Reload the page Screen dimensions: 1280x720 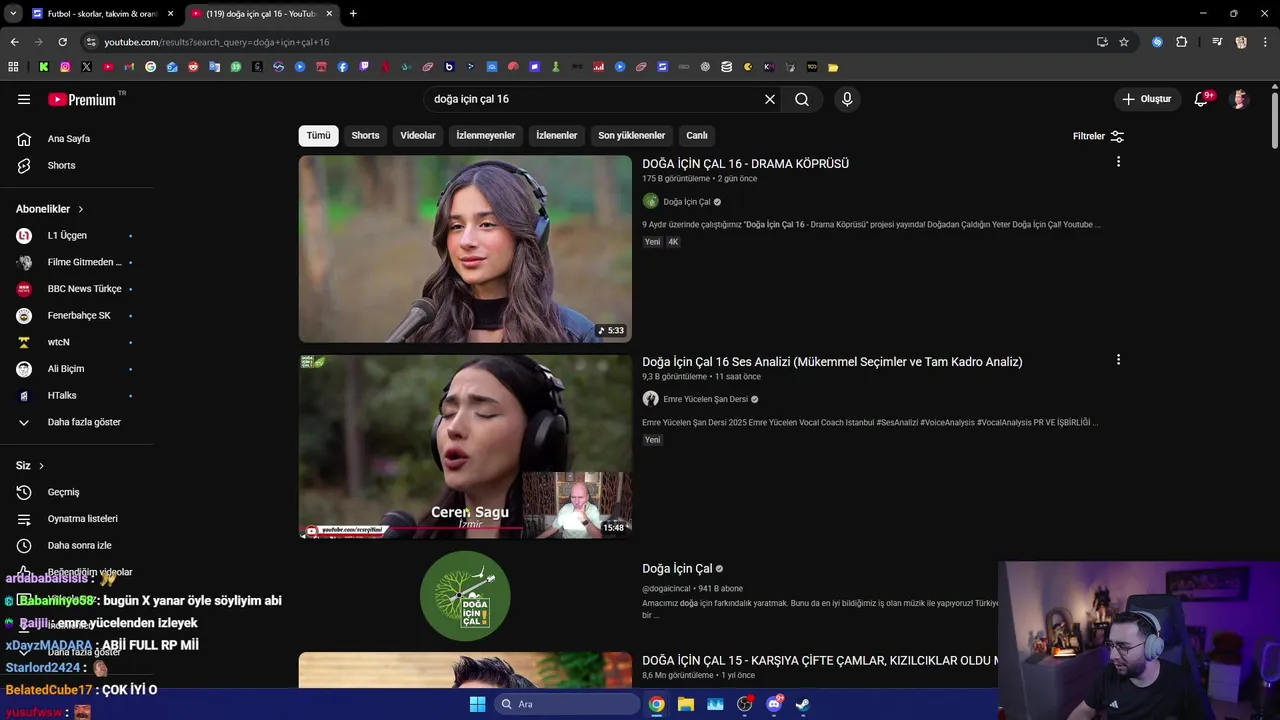coord(62,42)
